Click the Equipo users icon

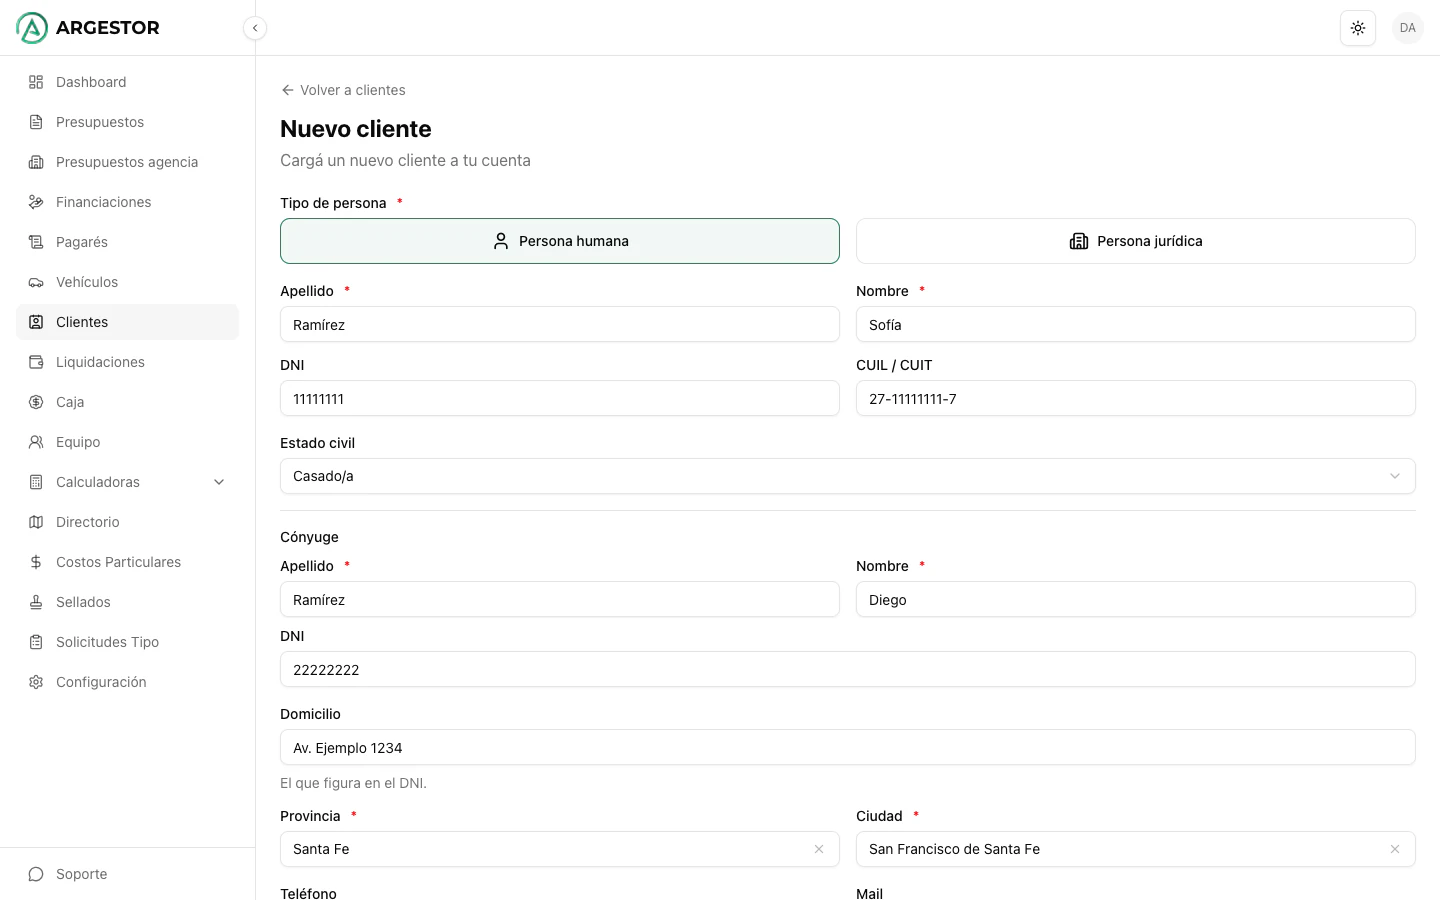click(x=36, y=442)
